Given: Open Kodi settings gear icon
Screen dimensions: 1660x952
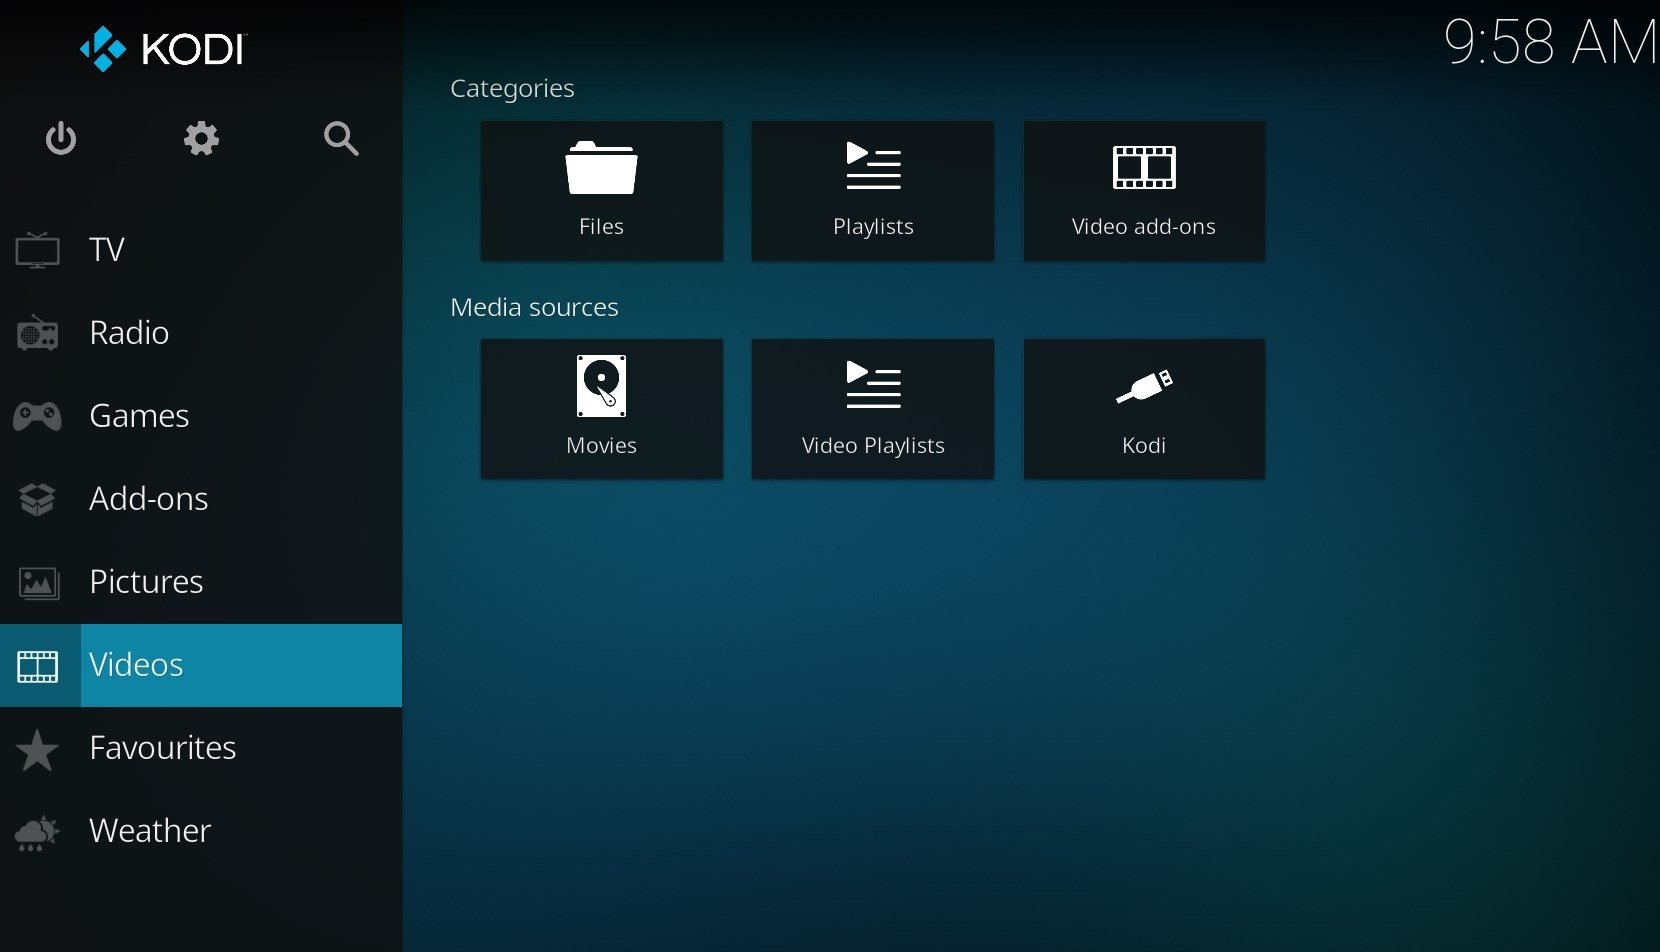Looking at the screenshot, I should click(201, 138).
